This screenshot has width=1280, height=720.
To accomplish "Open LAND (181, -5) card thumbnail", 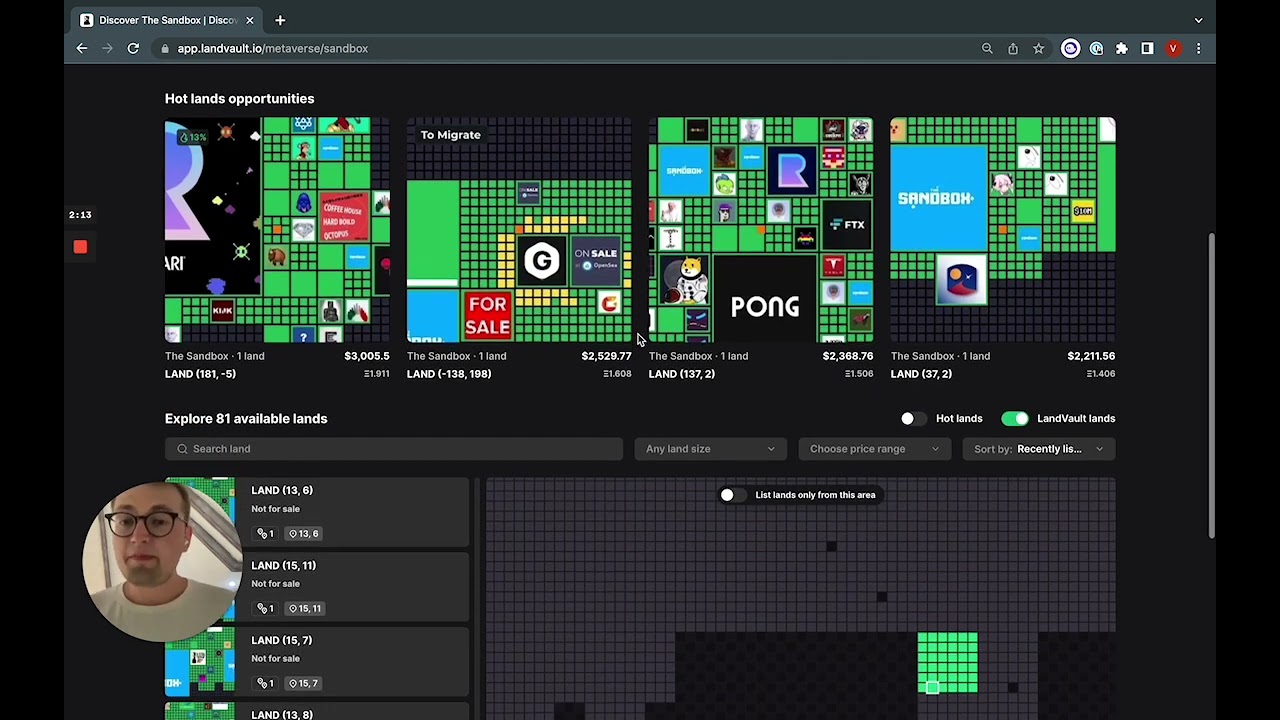I will click(277, 230).
